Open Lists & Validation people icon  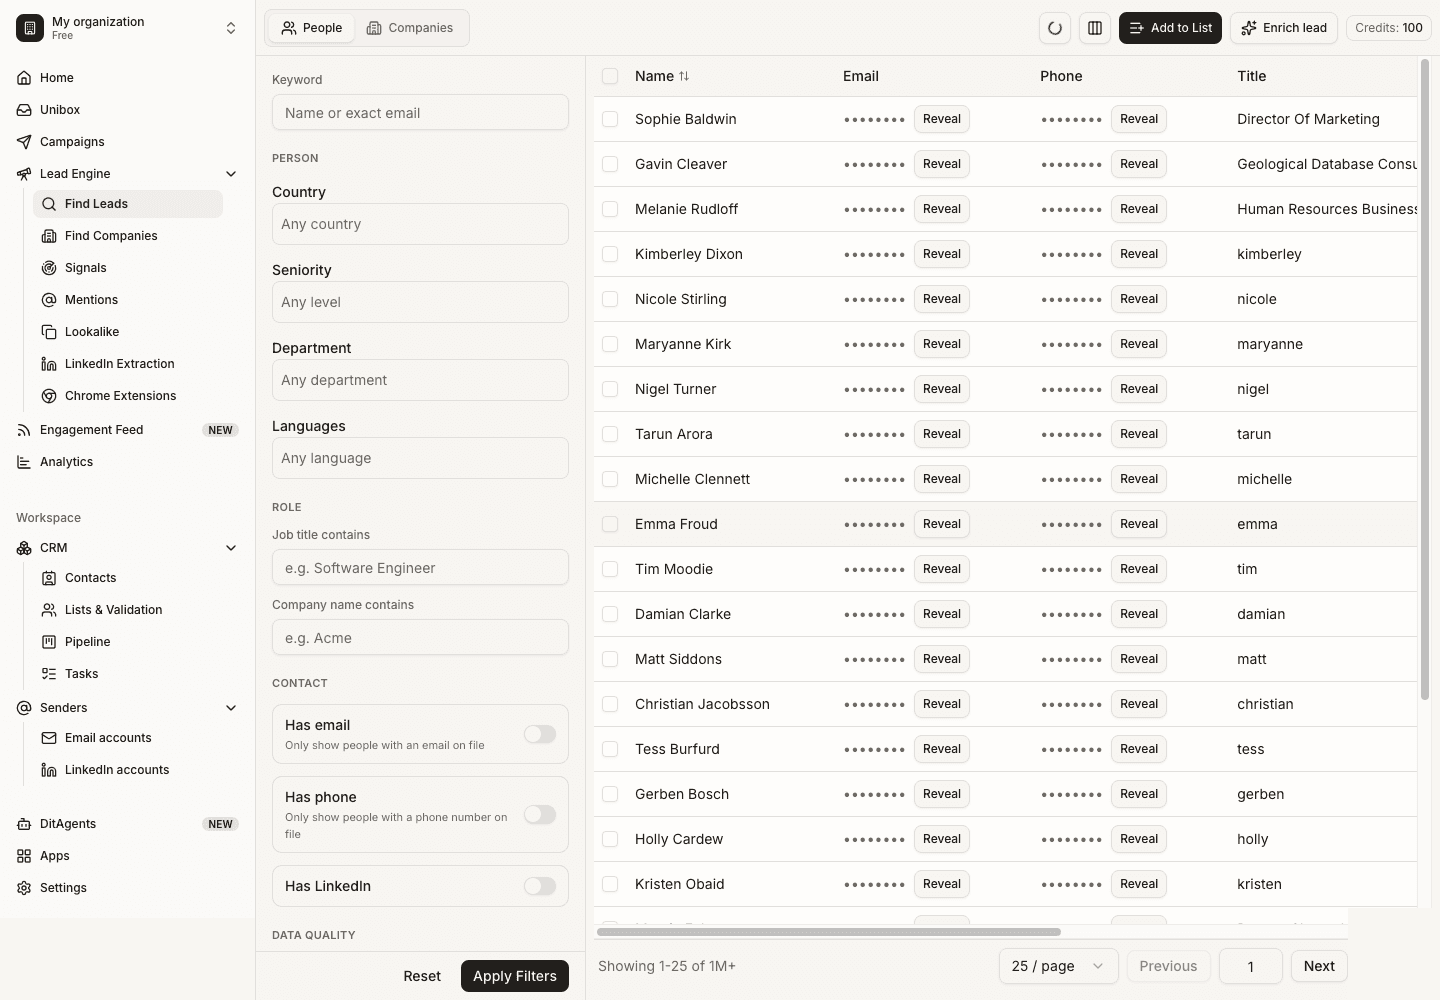[x=49, y=610]
